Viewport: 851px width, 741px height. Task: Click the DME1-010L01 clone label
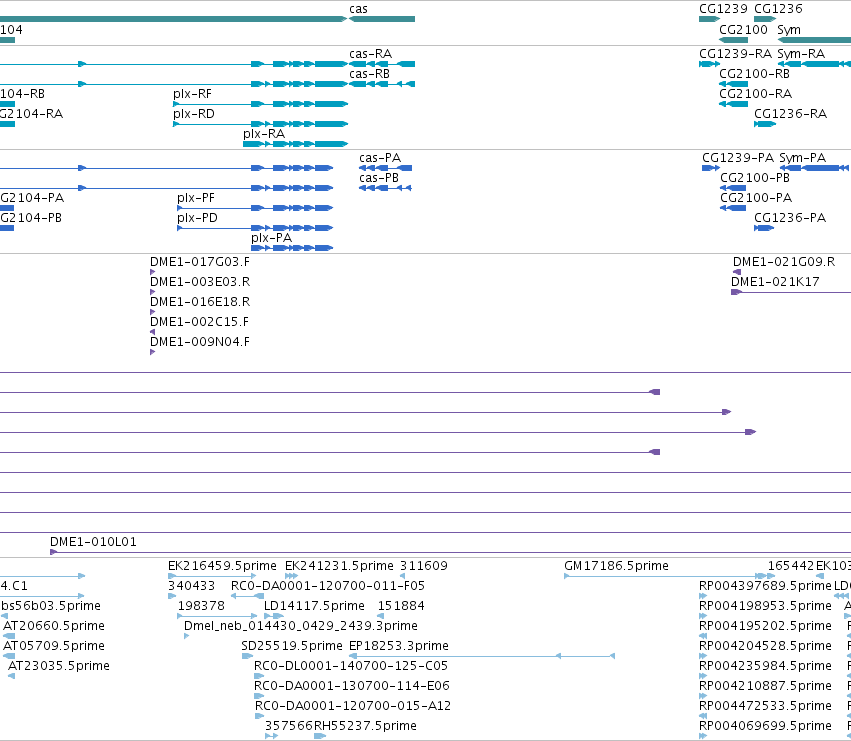coord(93,542)
